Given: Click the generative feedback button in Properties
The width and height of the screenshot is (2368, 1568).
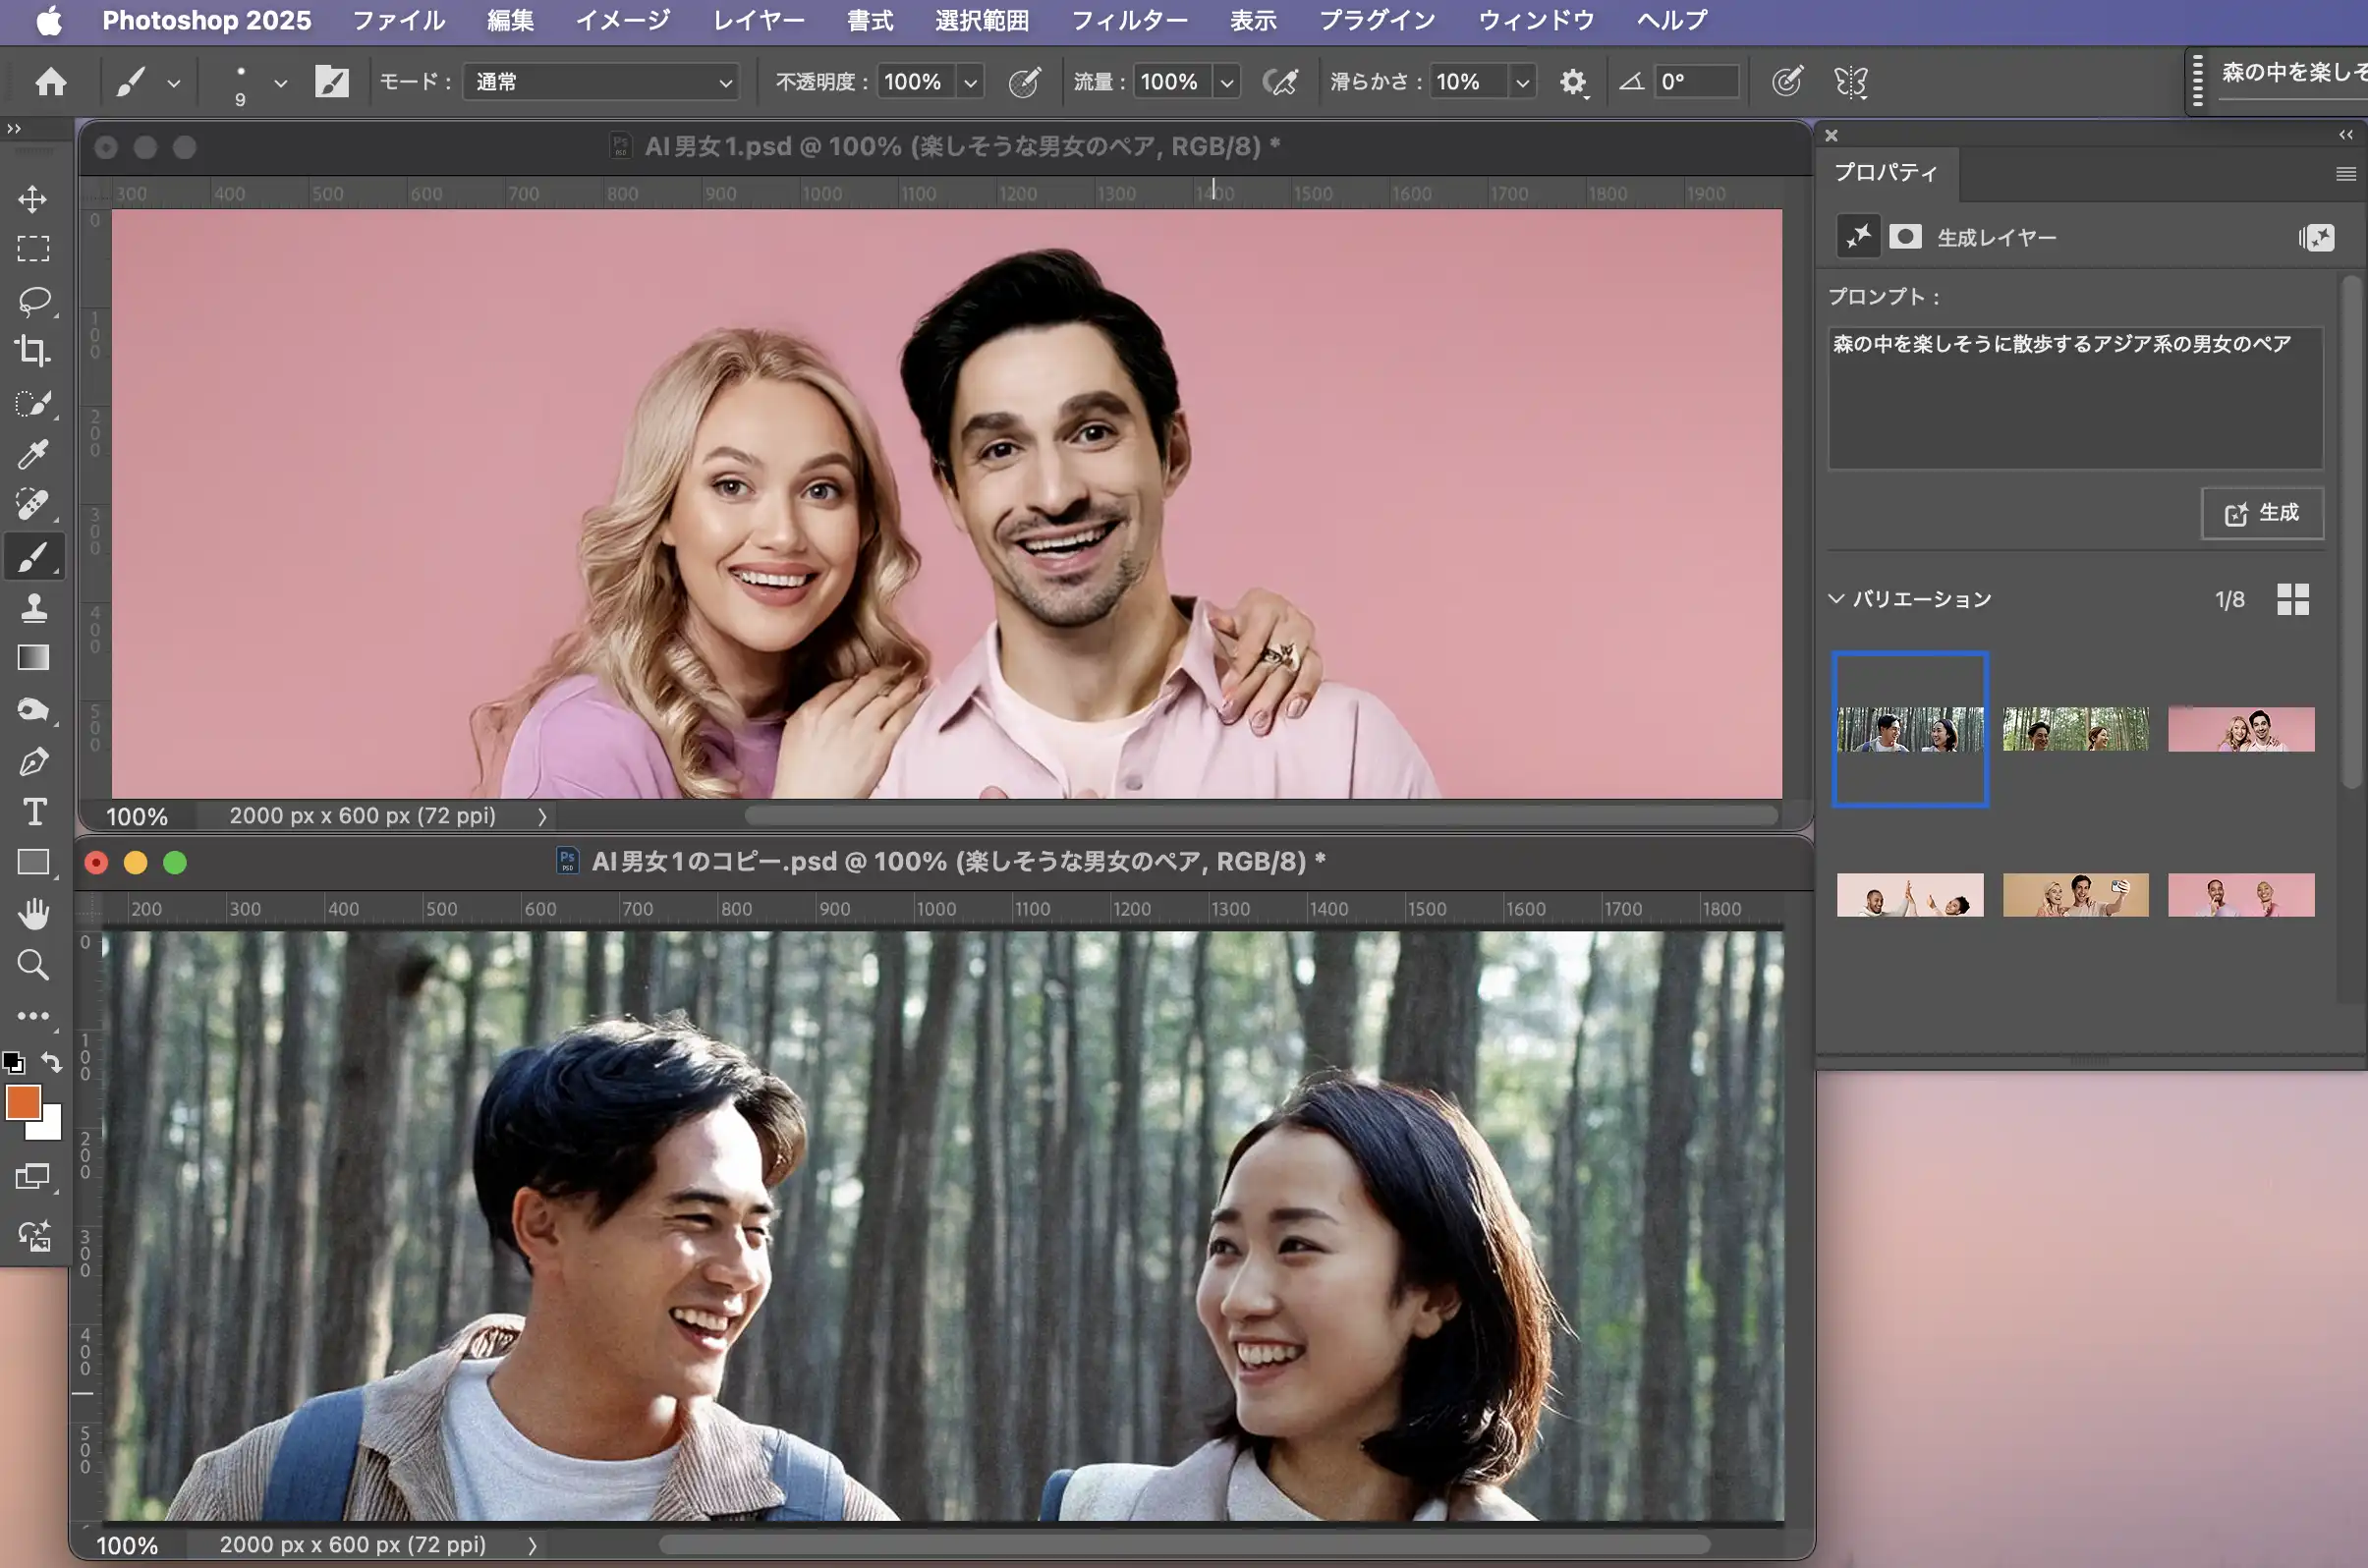Looking at the screenshot, I should point(2316,237).
